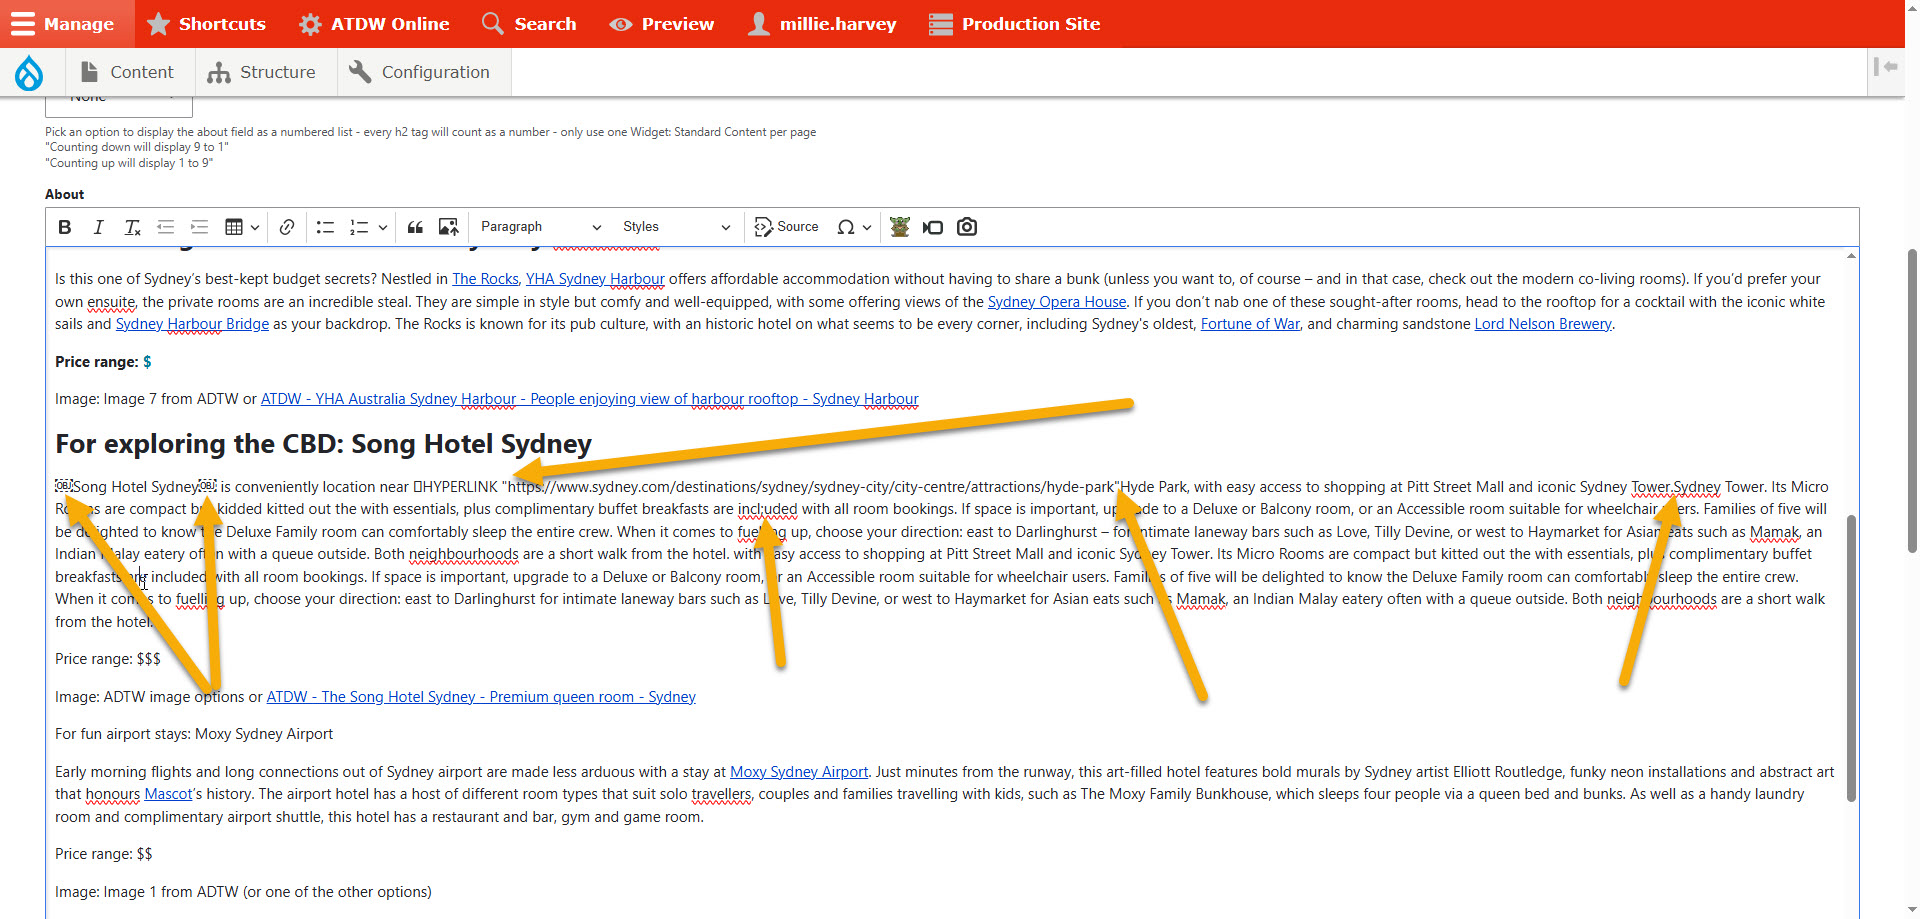Click the insert link icon
1920x919 pixels.
[287, 227]
